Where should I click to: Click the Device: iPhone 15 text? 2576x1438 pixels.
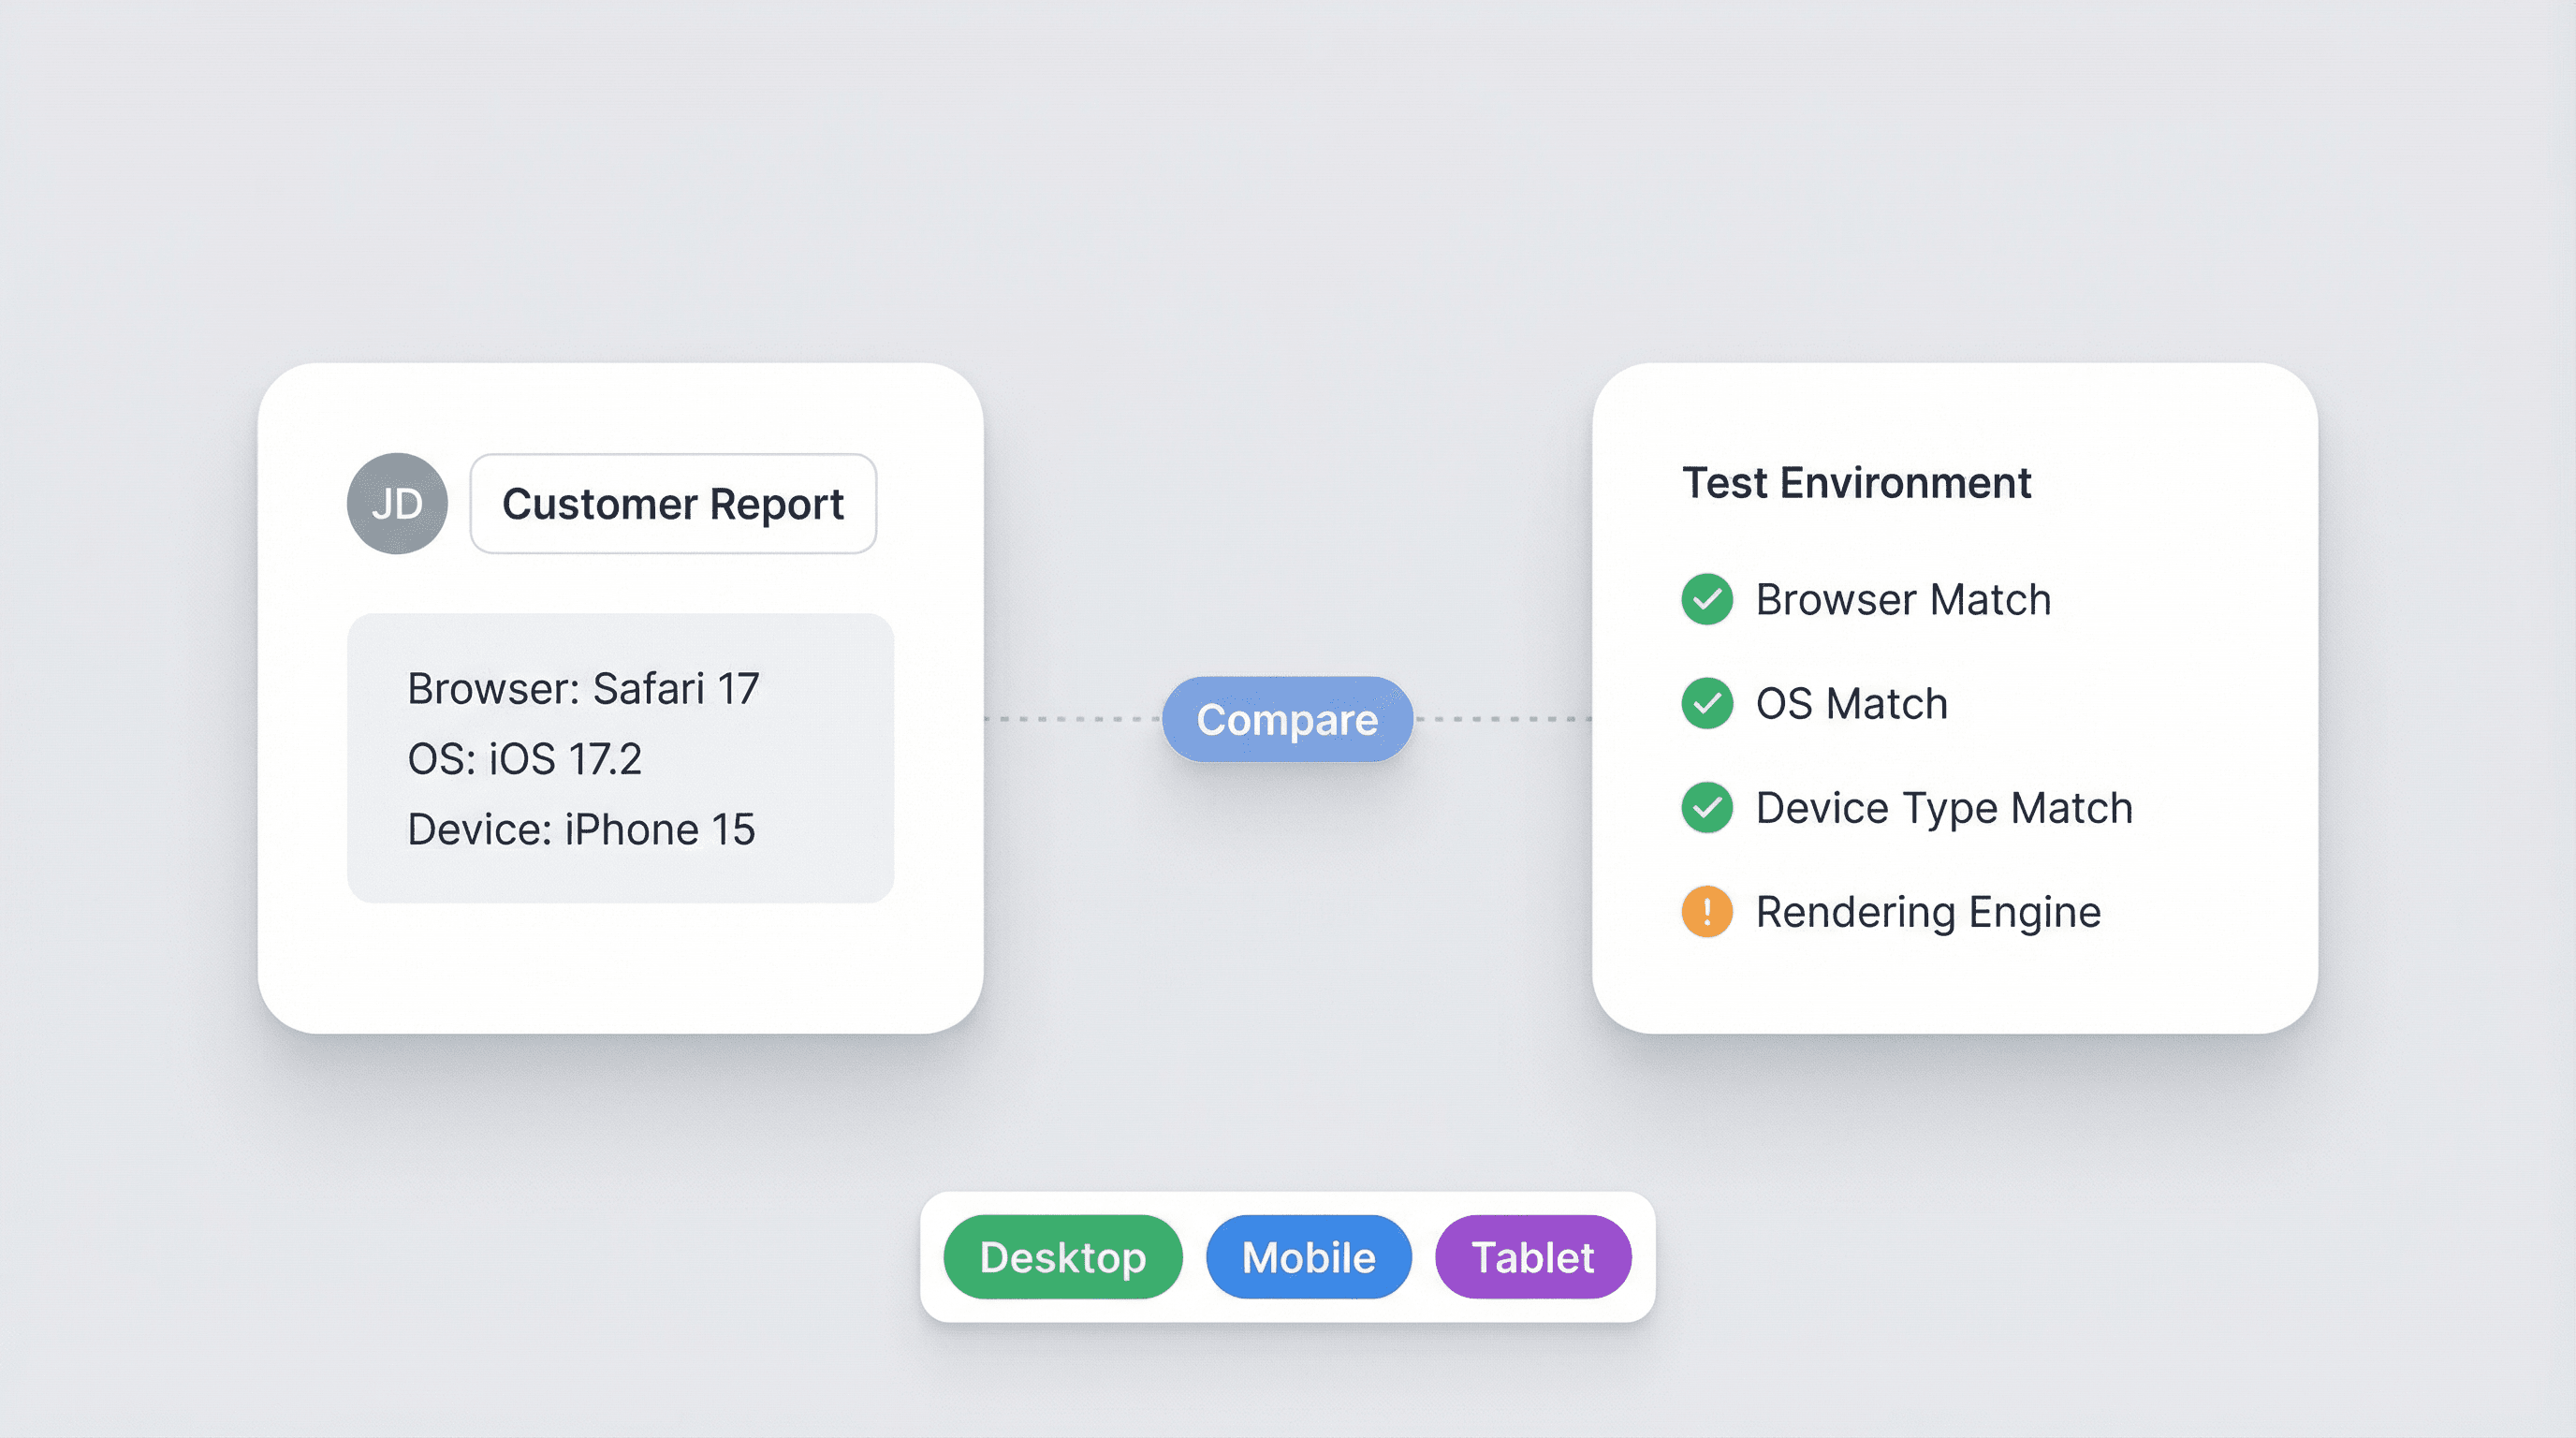(581, 829)
